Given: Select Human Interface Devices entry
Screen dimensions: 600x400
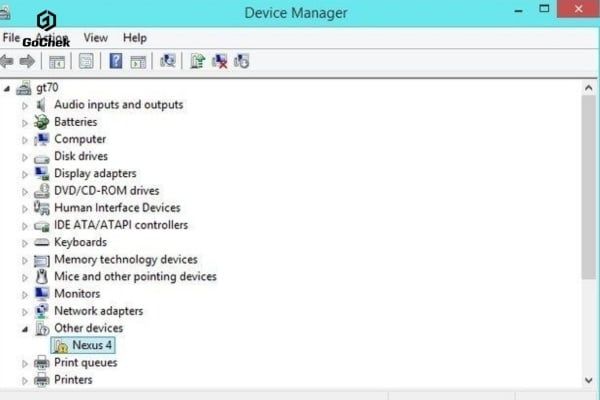Looking at the screenshot, I should tap(117, 208).
